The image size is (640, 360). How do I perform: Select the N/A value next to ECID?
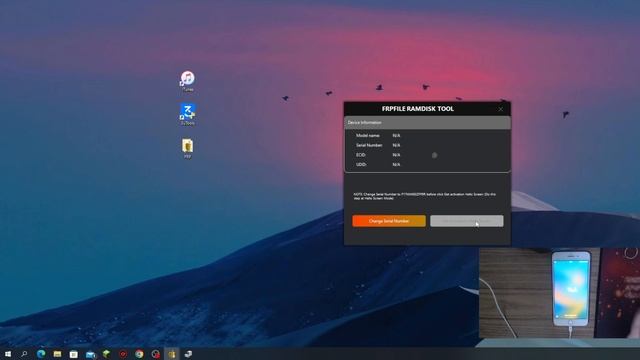point(396,155)
